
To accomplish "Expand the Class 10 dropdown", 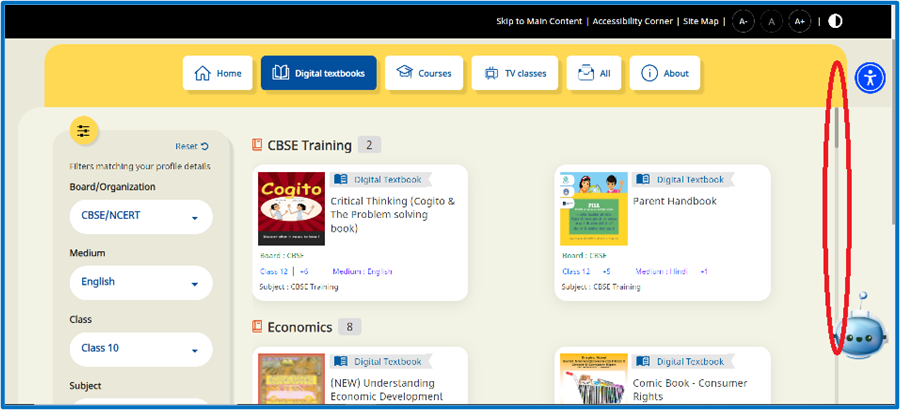I will [141, 349].
